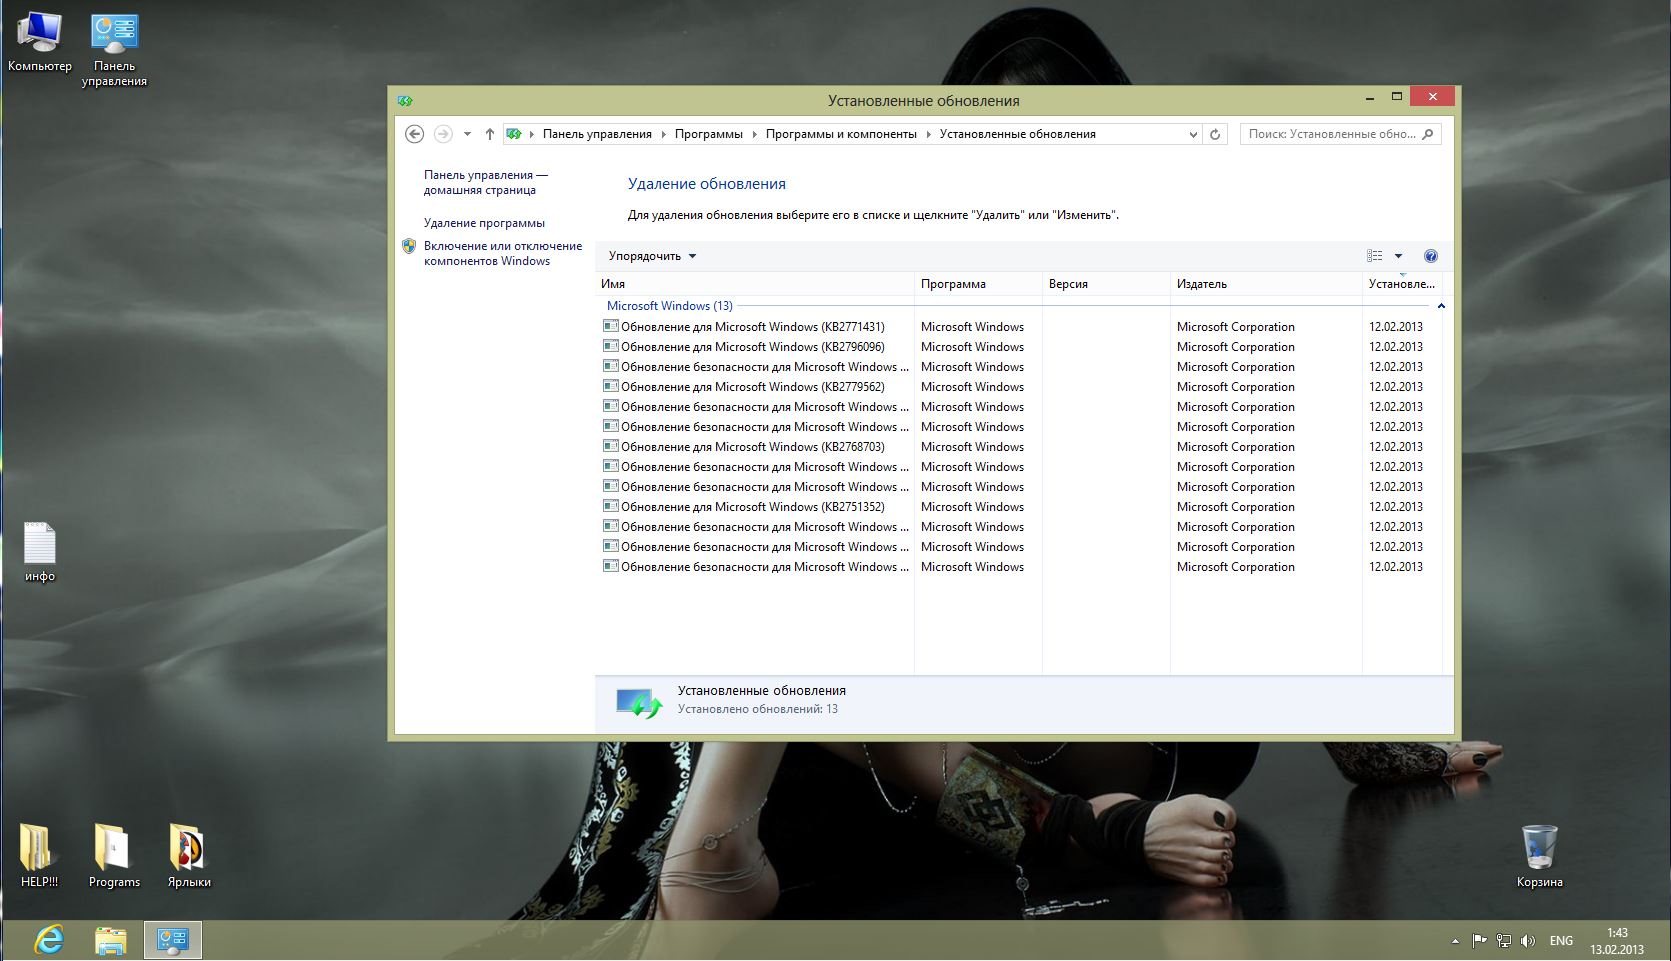Image resolution: width=1671 pixels, height=961 pixels.
Task: Click the window title bar system icon
Action: click(405, 100)
